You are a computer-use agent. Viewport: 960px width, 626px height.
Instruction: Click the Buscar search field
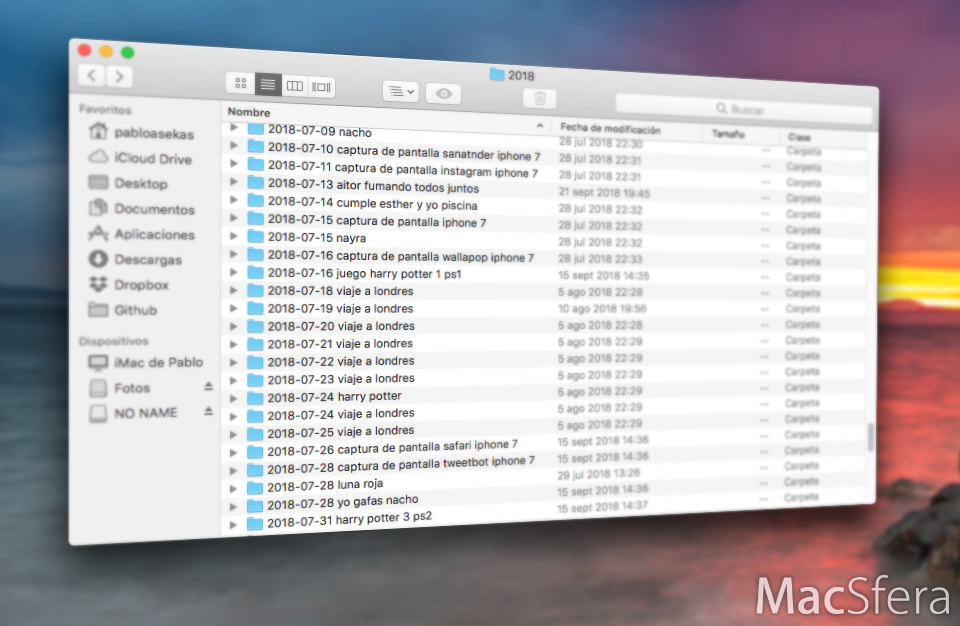tap(743, 109)
